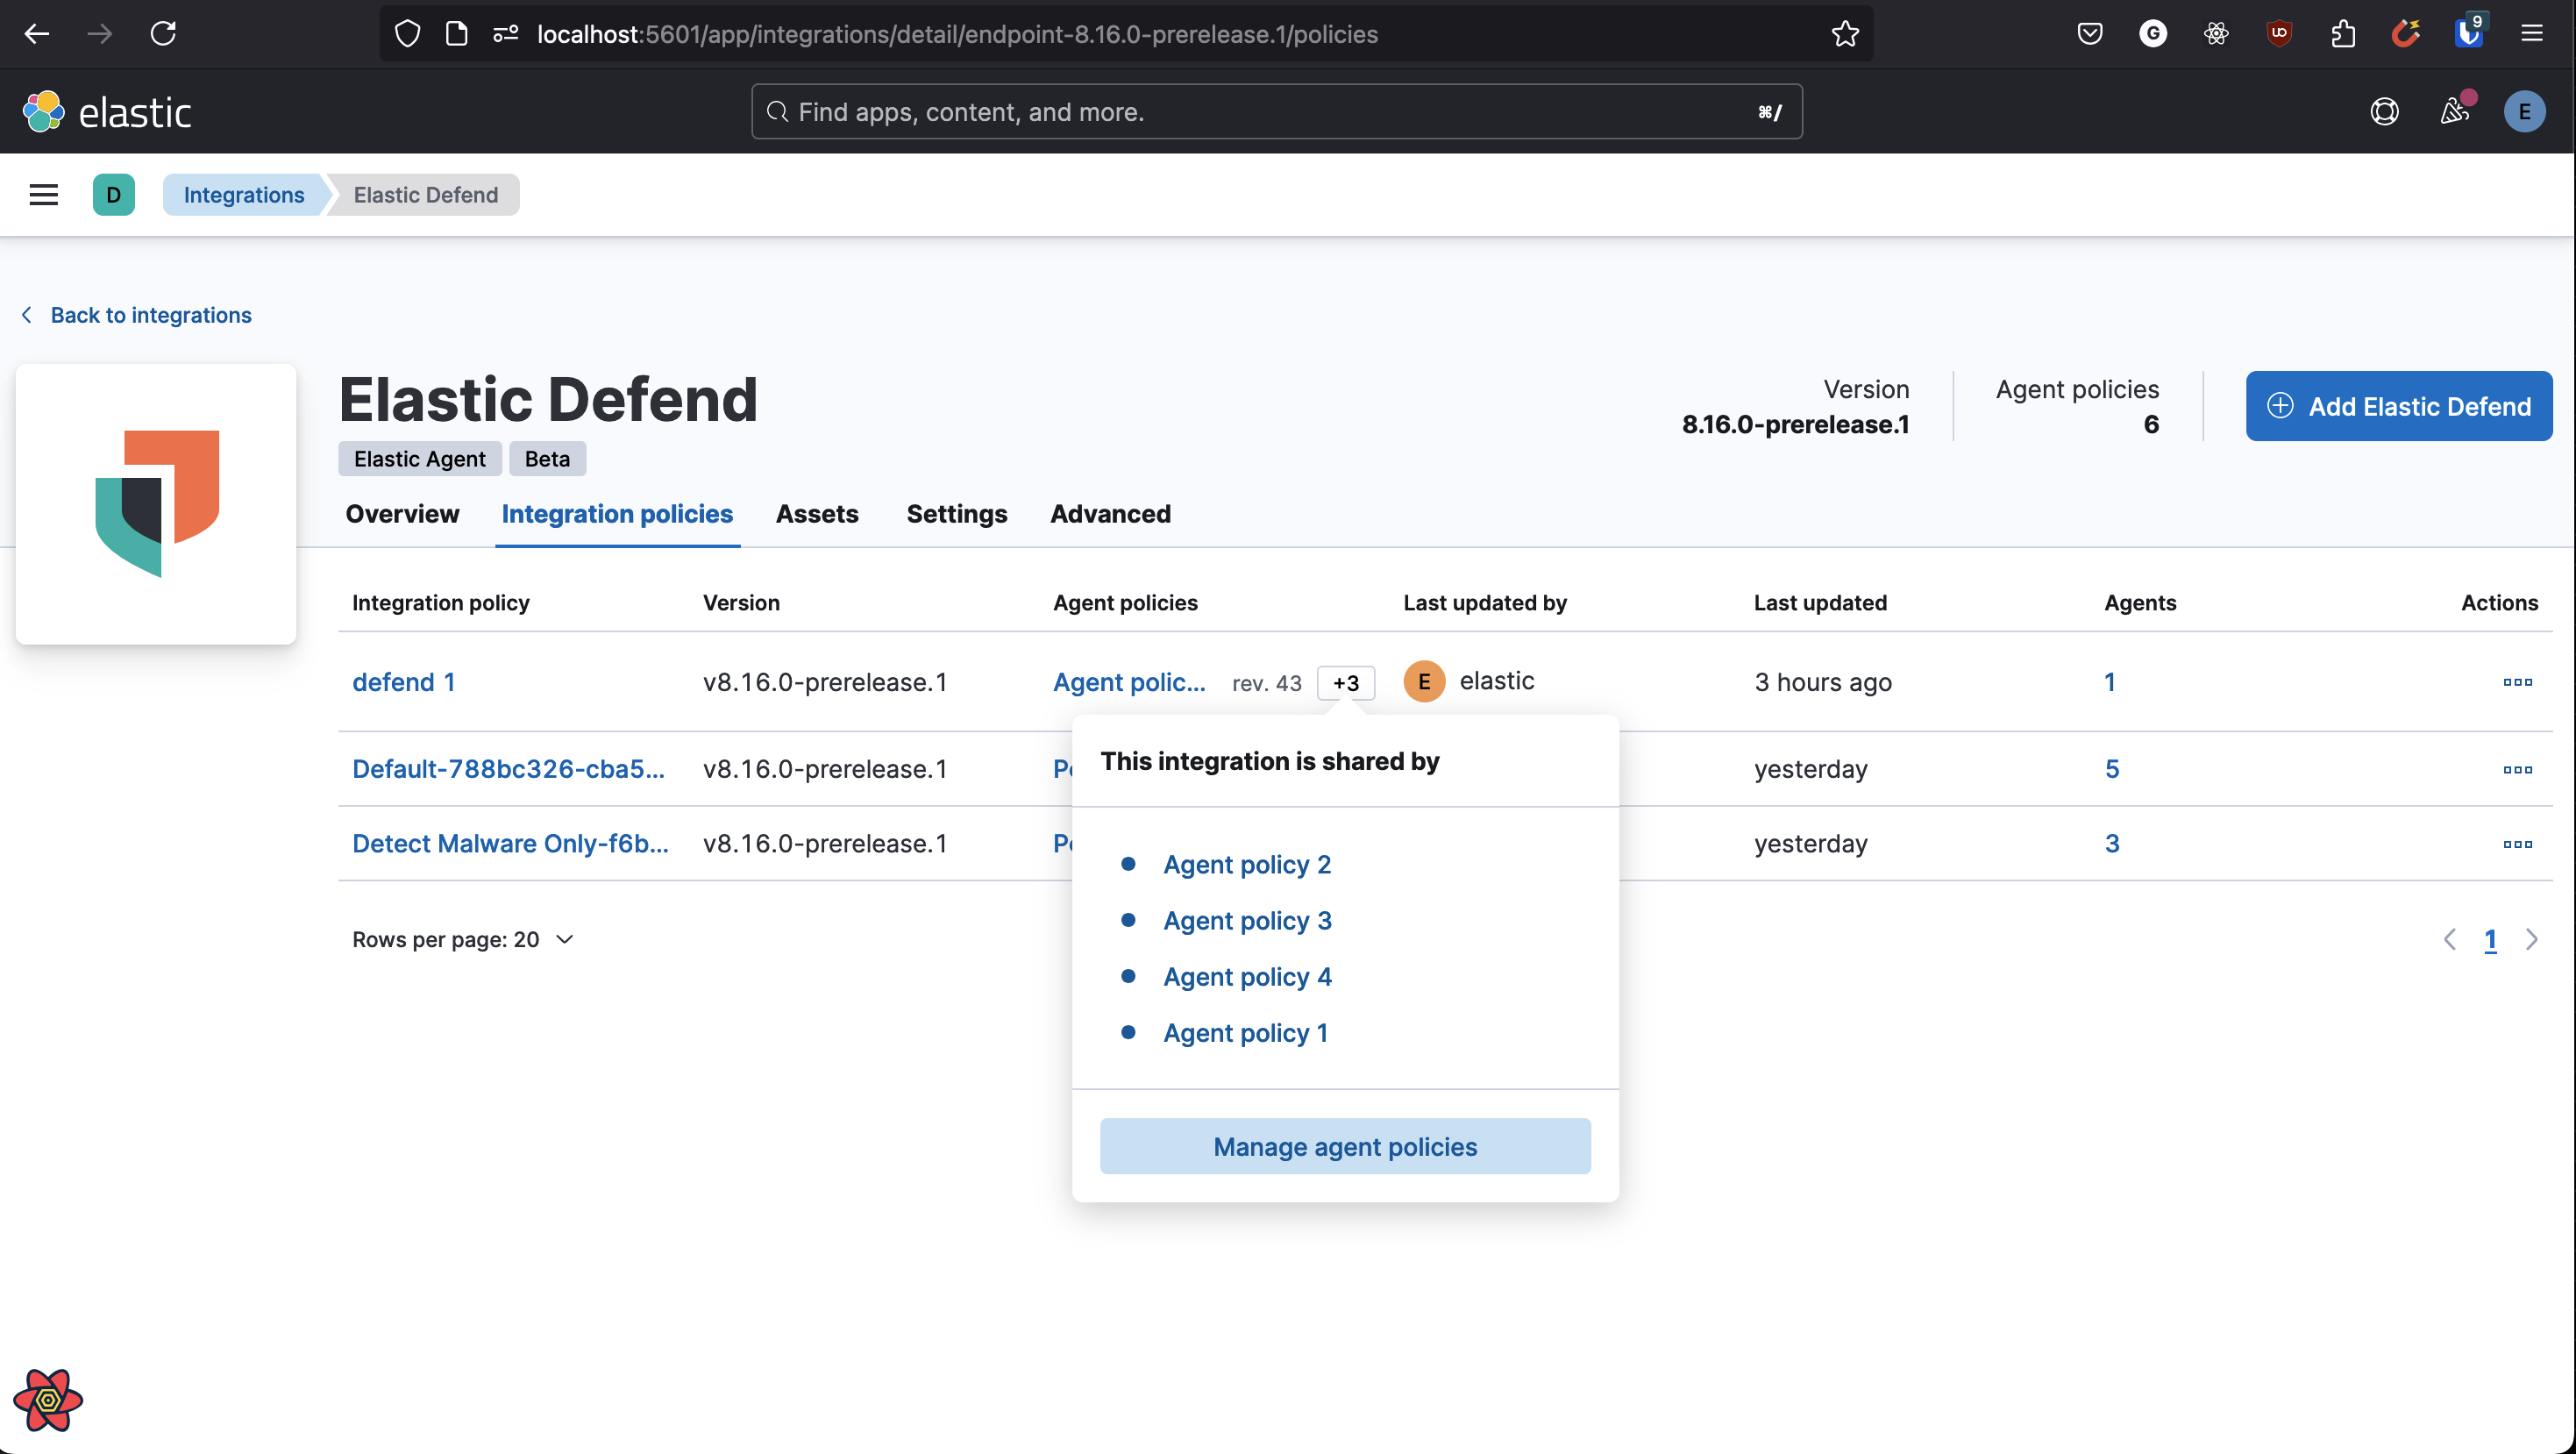Click version 8.16.0-prerelease.1 in header
Screen dimensions: 2576x1454
click(1795, 425)
